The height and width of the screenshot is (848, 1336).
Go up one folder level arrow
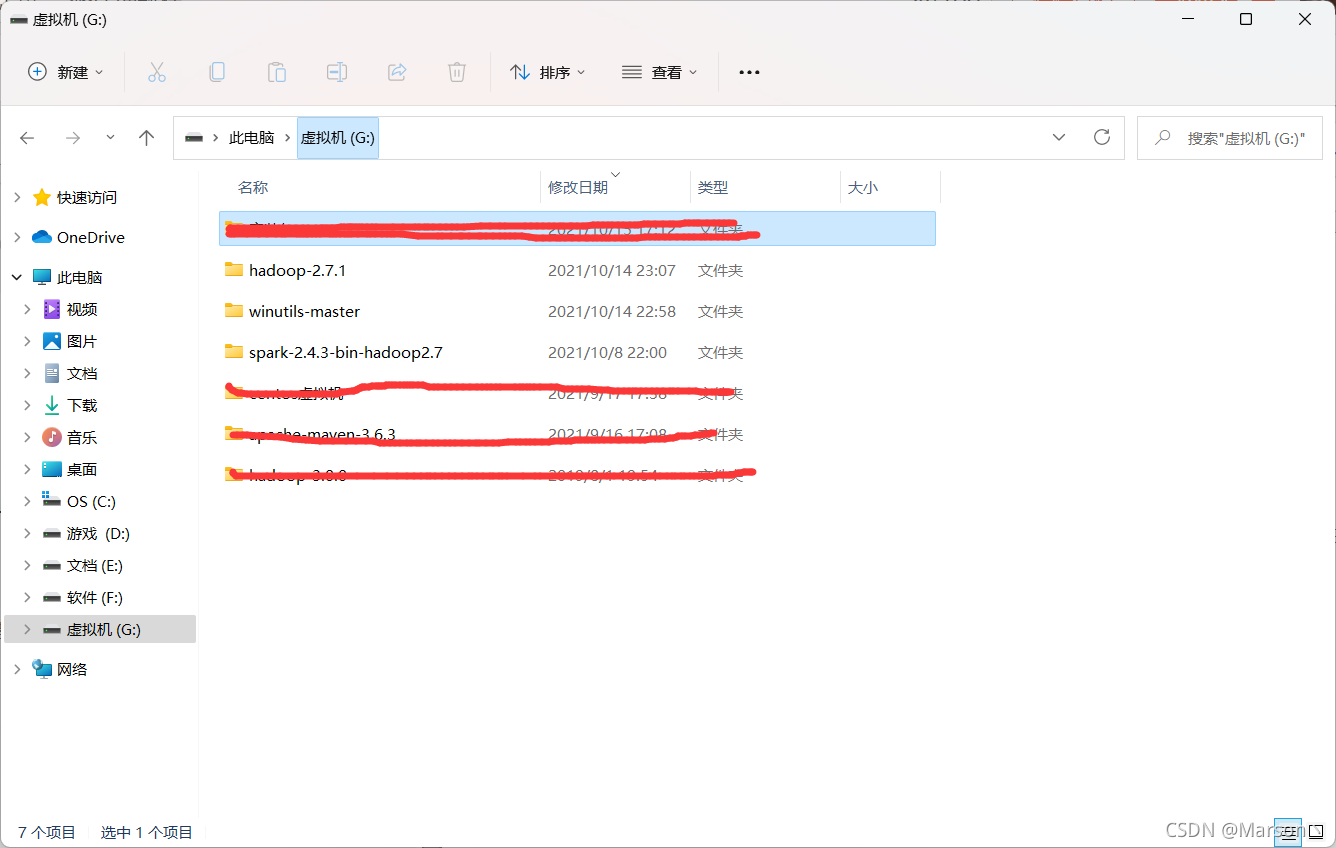coord(147,138)
